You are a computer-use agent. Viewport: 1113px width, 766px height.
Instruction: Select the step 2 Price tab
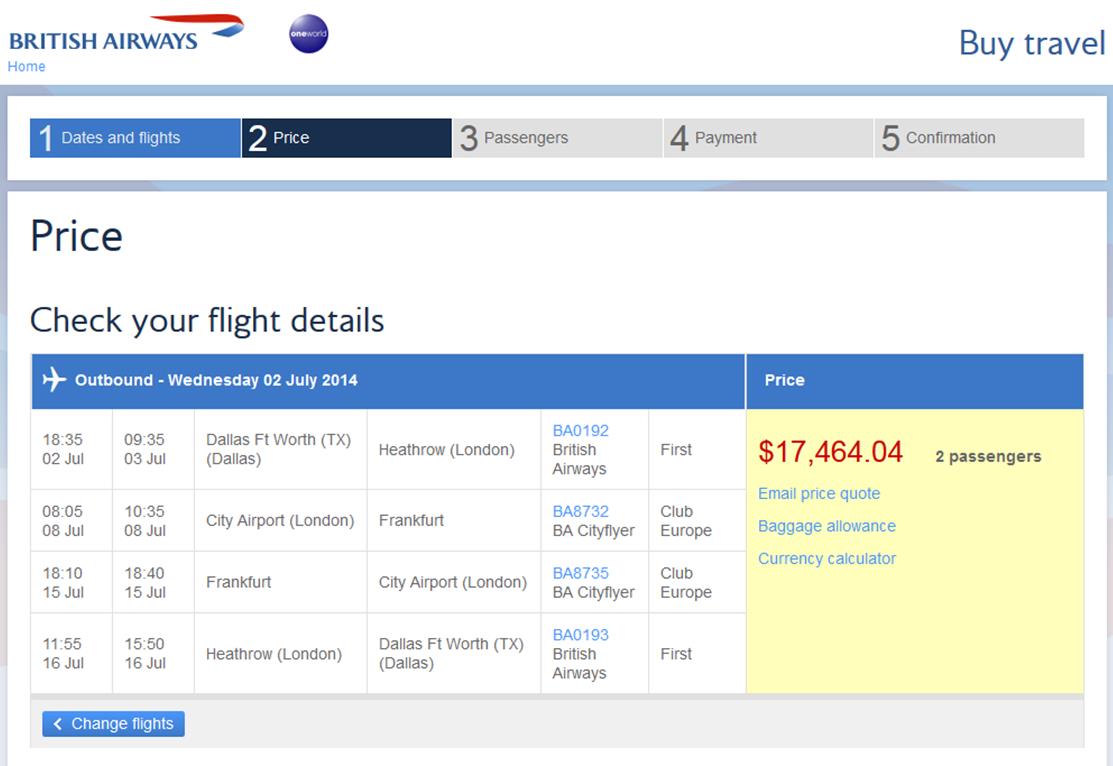click(x=346, y=138)
